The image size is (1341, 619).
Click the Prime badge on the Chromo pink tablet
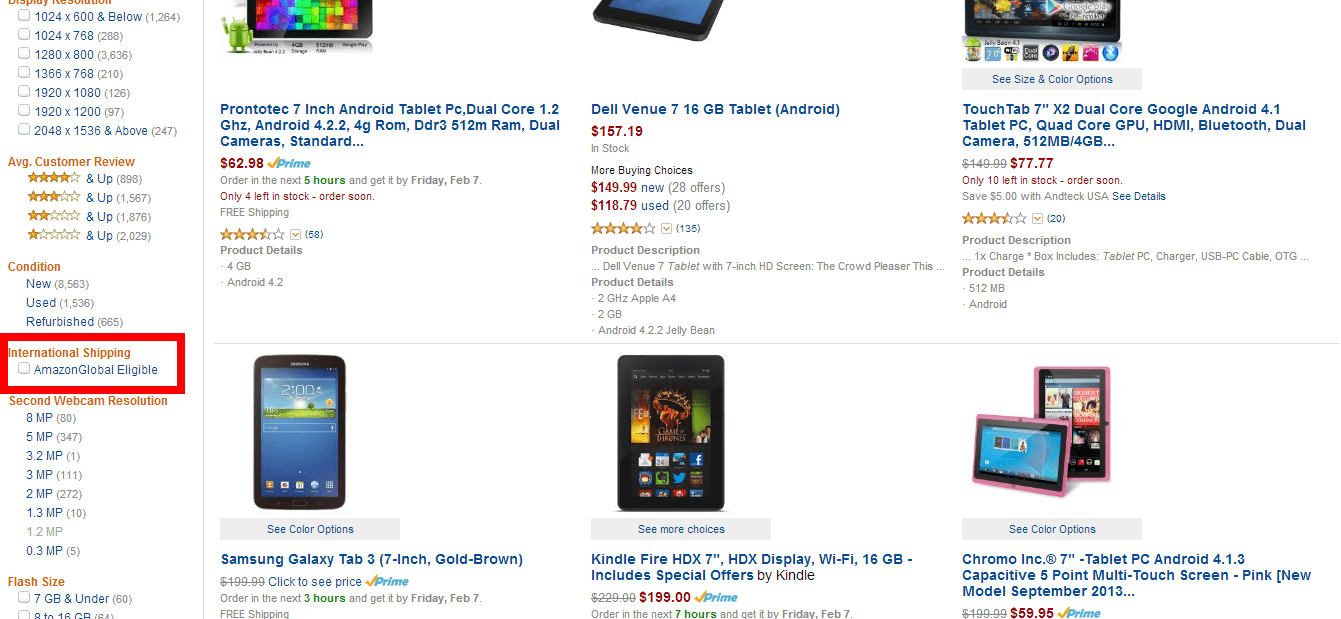1078,612
